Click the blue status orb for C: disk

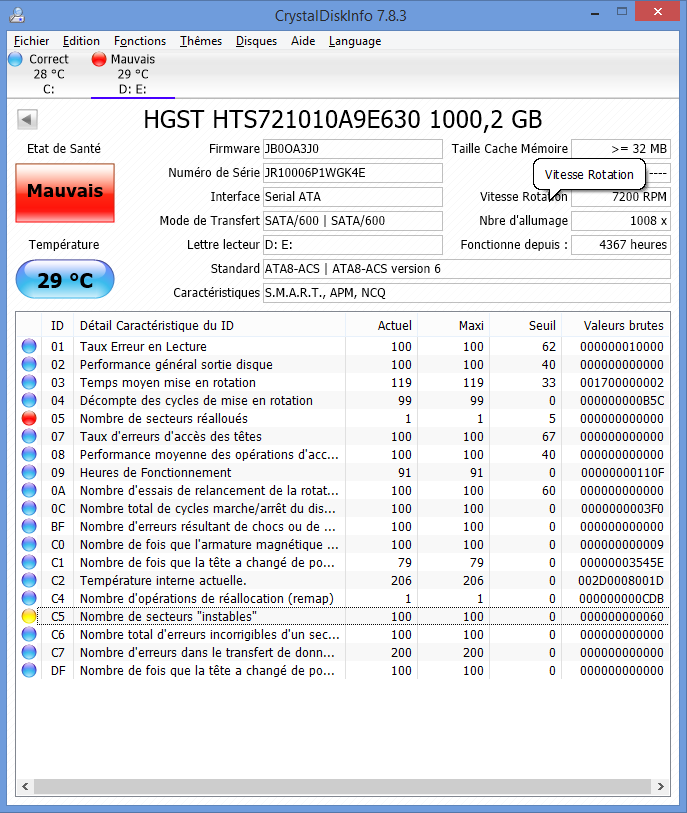pyautogui.click(x=16, y=59)
